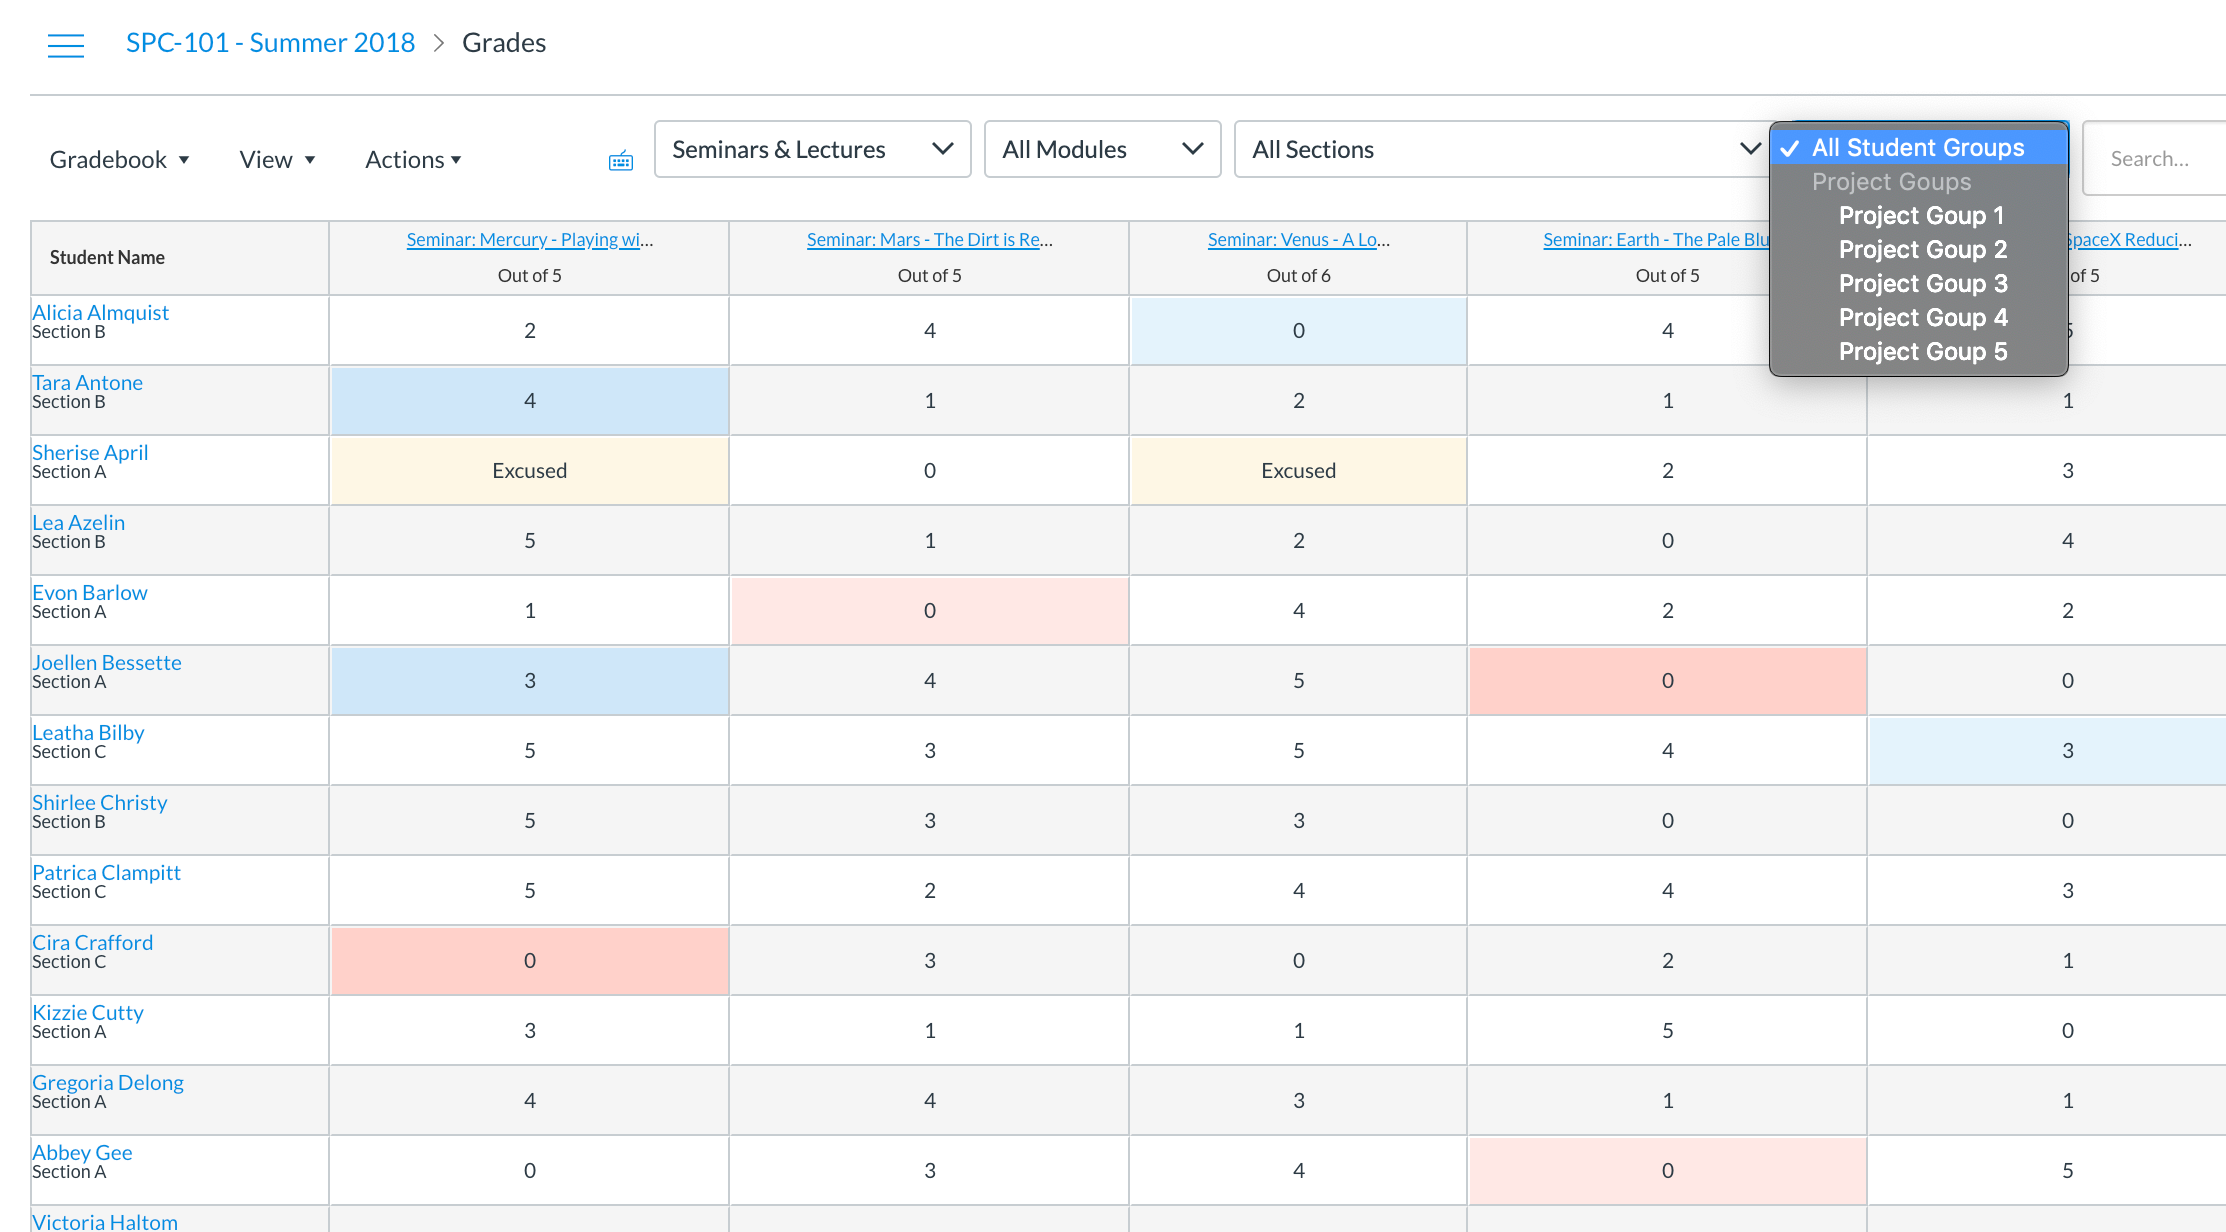The width and height of the screenshot is (2226, 1232).
Task: Open the hamburger navigation menu
Action: point(66,45)
